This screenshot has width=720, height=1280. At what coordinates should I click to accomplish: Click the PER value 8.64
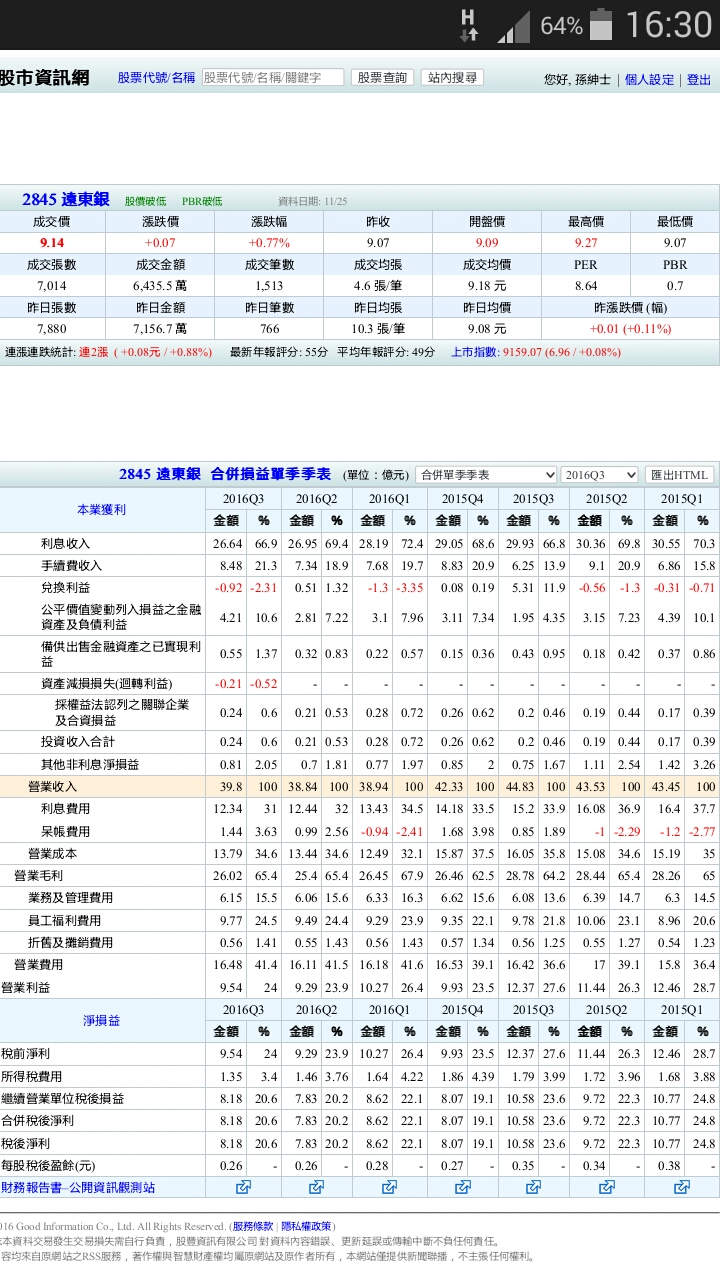point(586,286)
